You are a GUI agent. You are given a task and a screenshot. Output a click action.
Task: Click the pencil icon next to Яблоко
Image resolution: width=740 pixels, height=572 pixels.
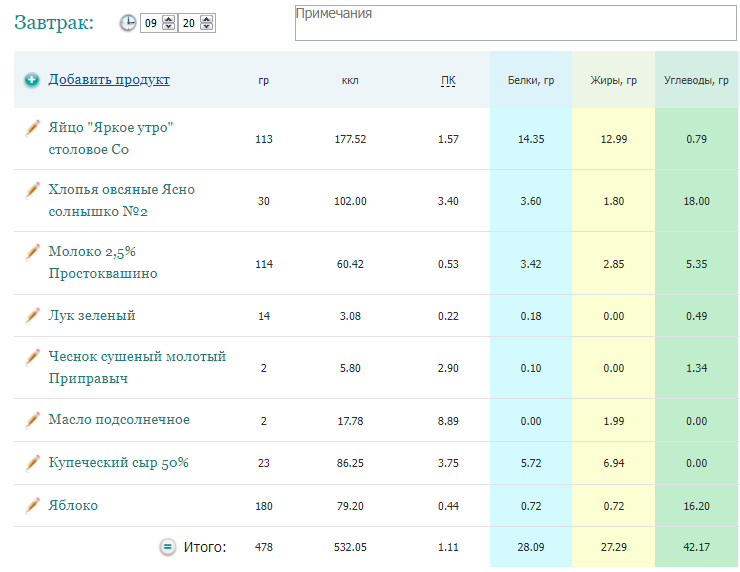(x=32, y=506)
